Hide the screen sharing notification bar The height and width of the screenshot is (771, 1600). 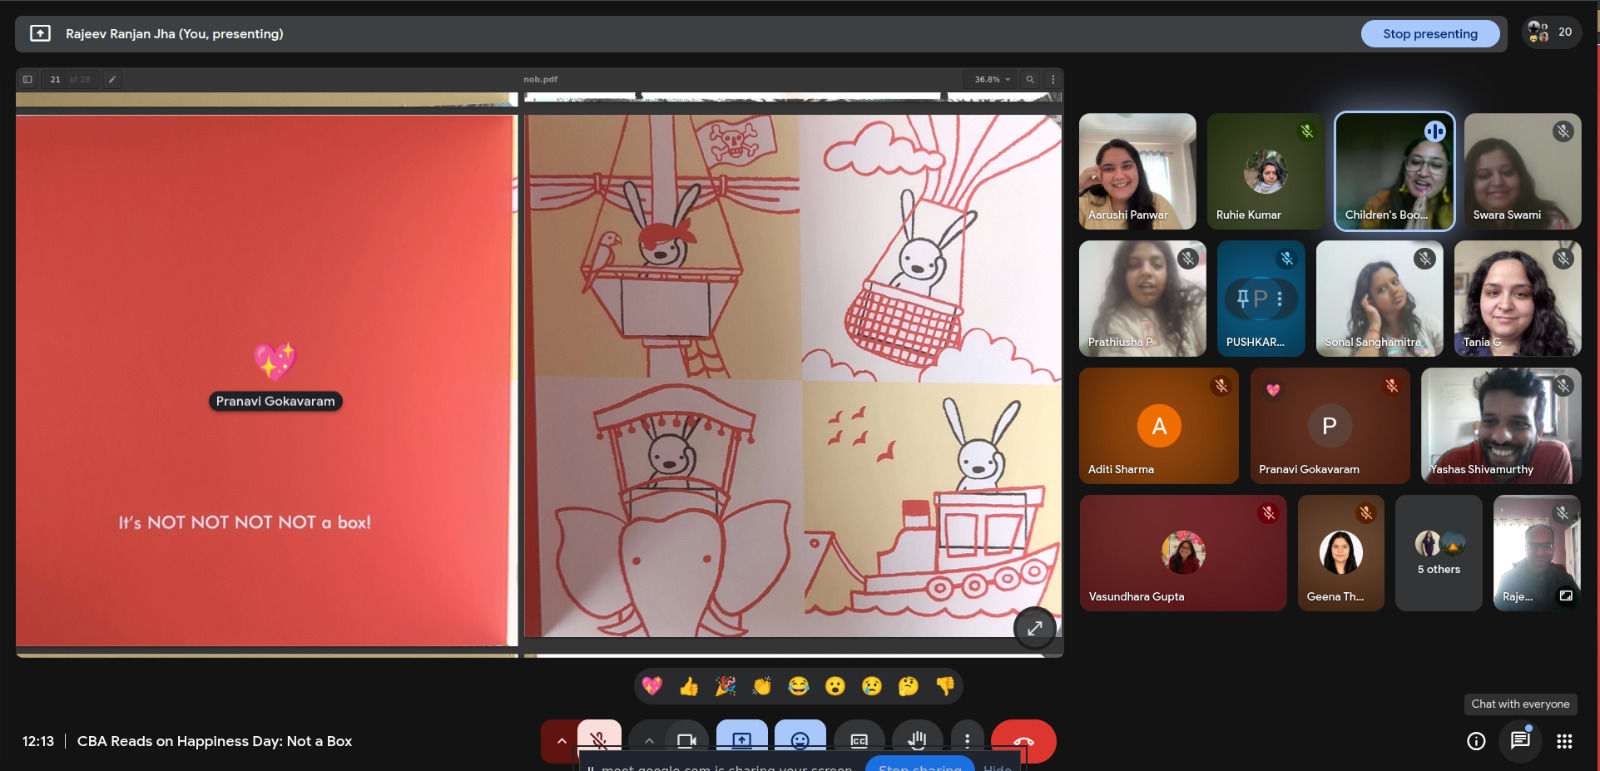coord(997,767)
